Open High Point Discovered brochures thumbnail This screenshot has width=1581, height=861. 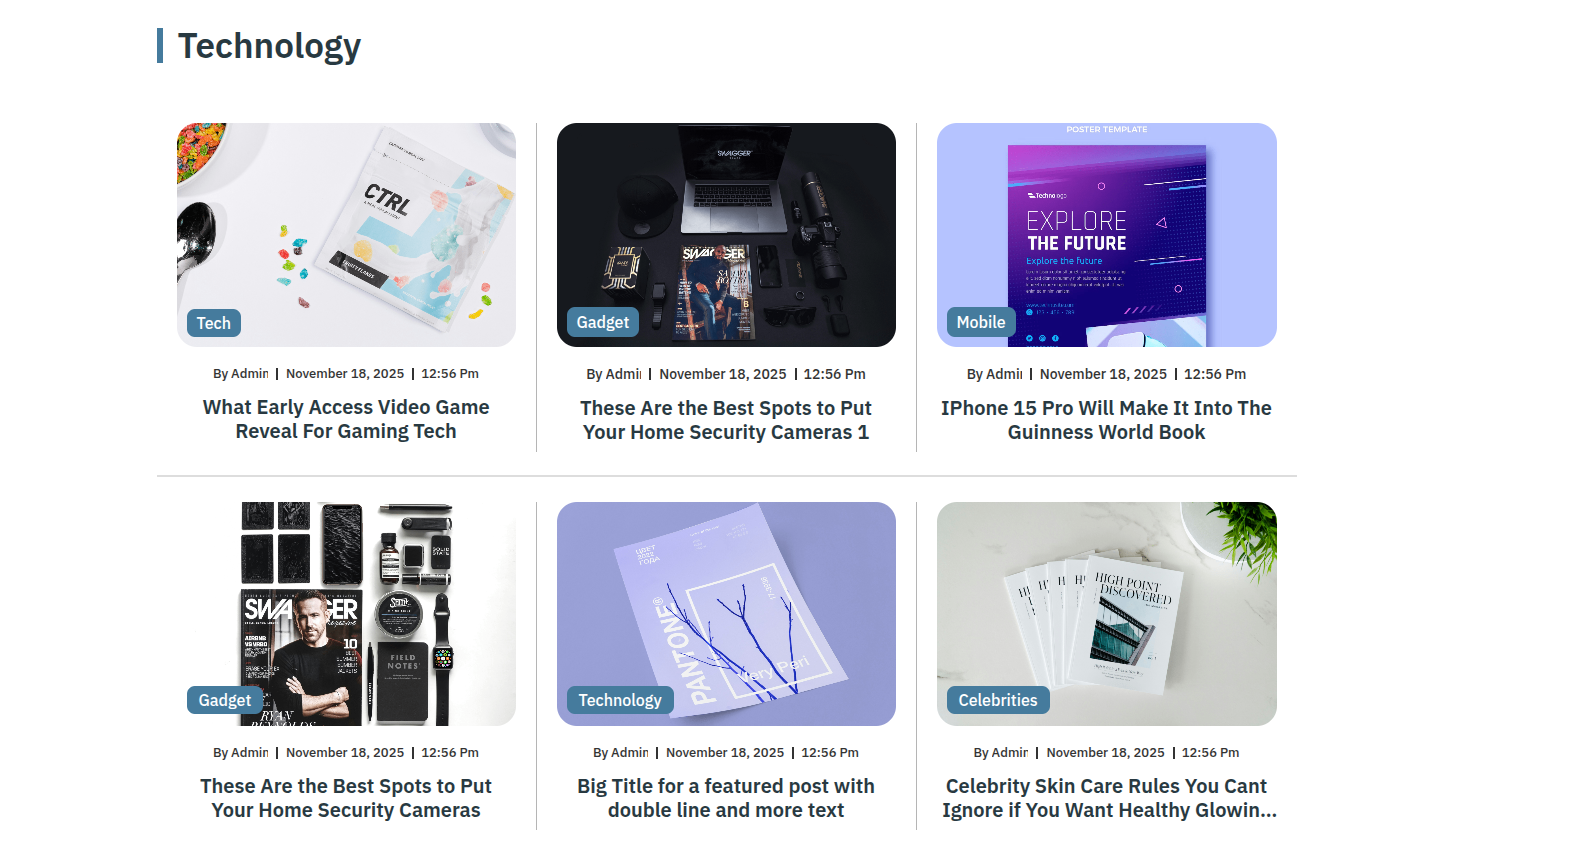[1107, 614]
